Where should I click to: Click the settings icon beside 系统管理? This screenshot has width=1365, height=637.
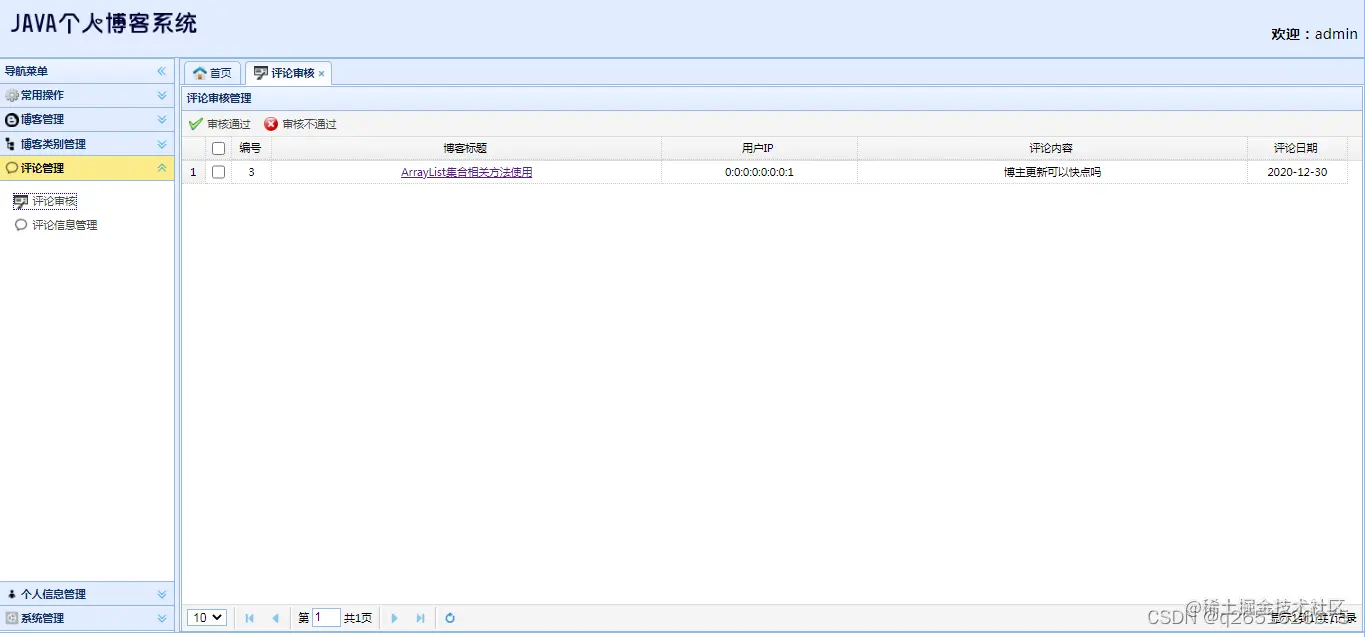pos(12,618)
